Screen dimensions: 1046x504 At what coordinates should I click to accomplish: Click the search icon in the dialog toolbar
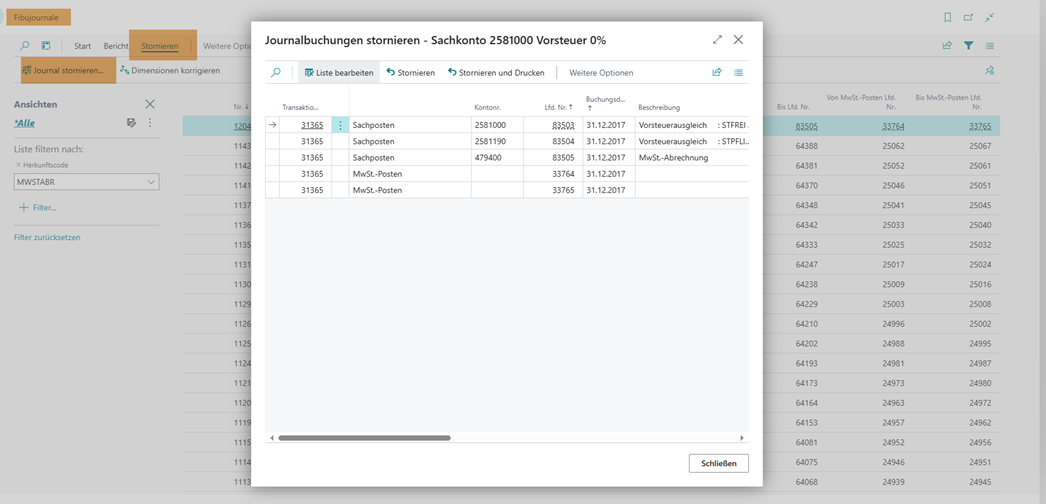(276, 73)
